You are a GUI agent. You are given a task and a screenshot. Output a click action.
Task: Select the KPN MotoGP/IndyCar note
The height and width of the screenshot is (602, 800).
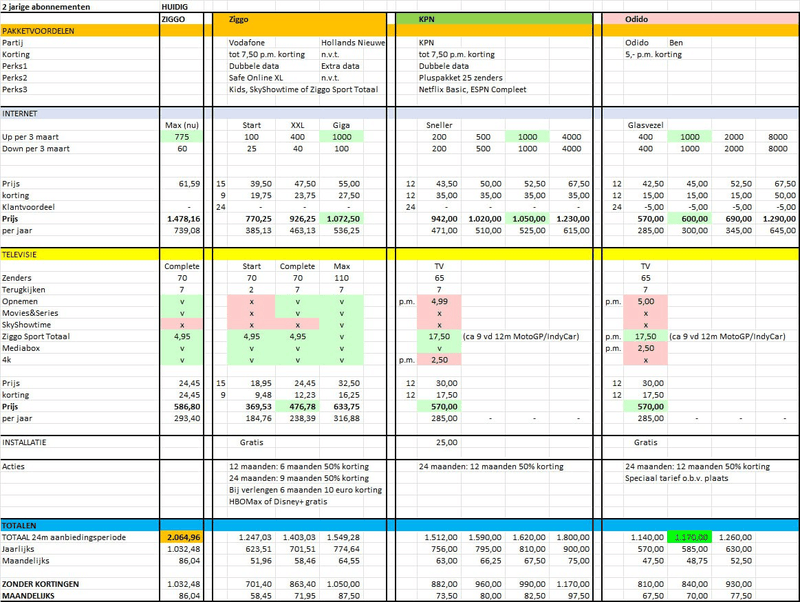[x=521, y=337]
